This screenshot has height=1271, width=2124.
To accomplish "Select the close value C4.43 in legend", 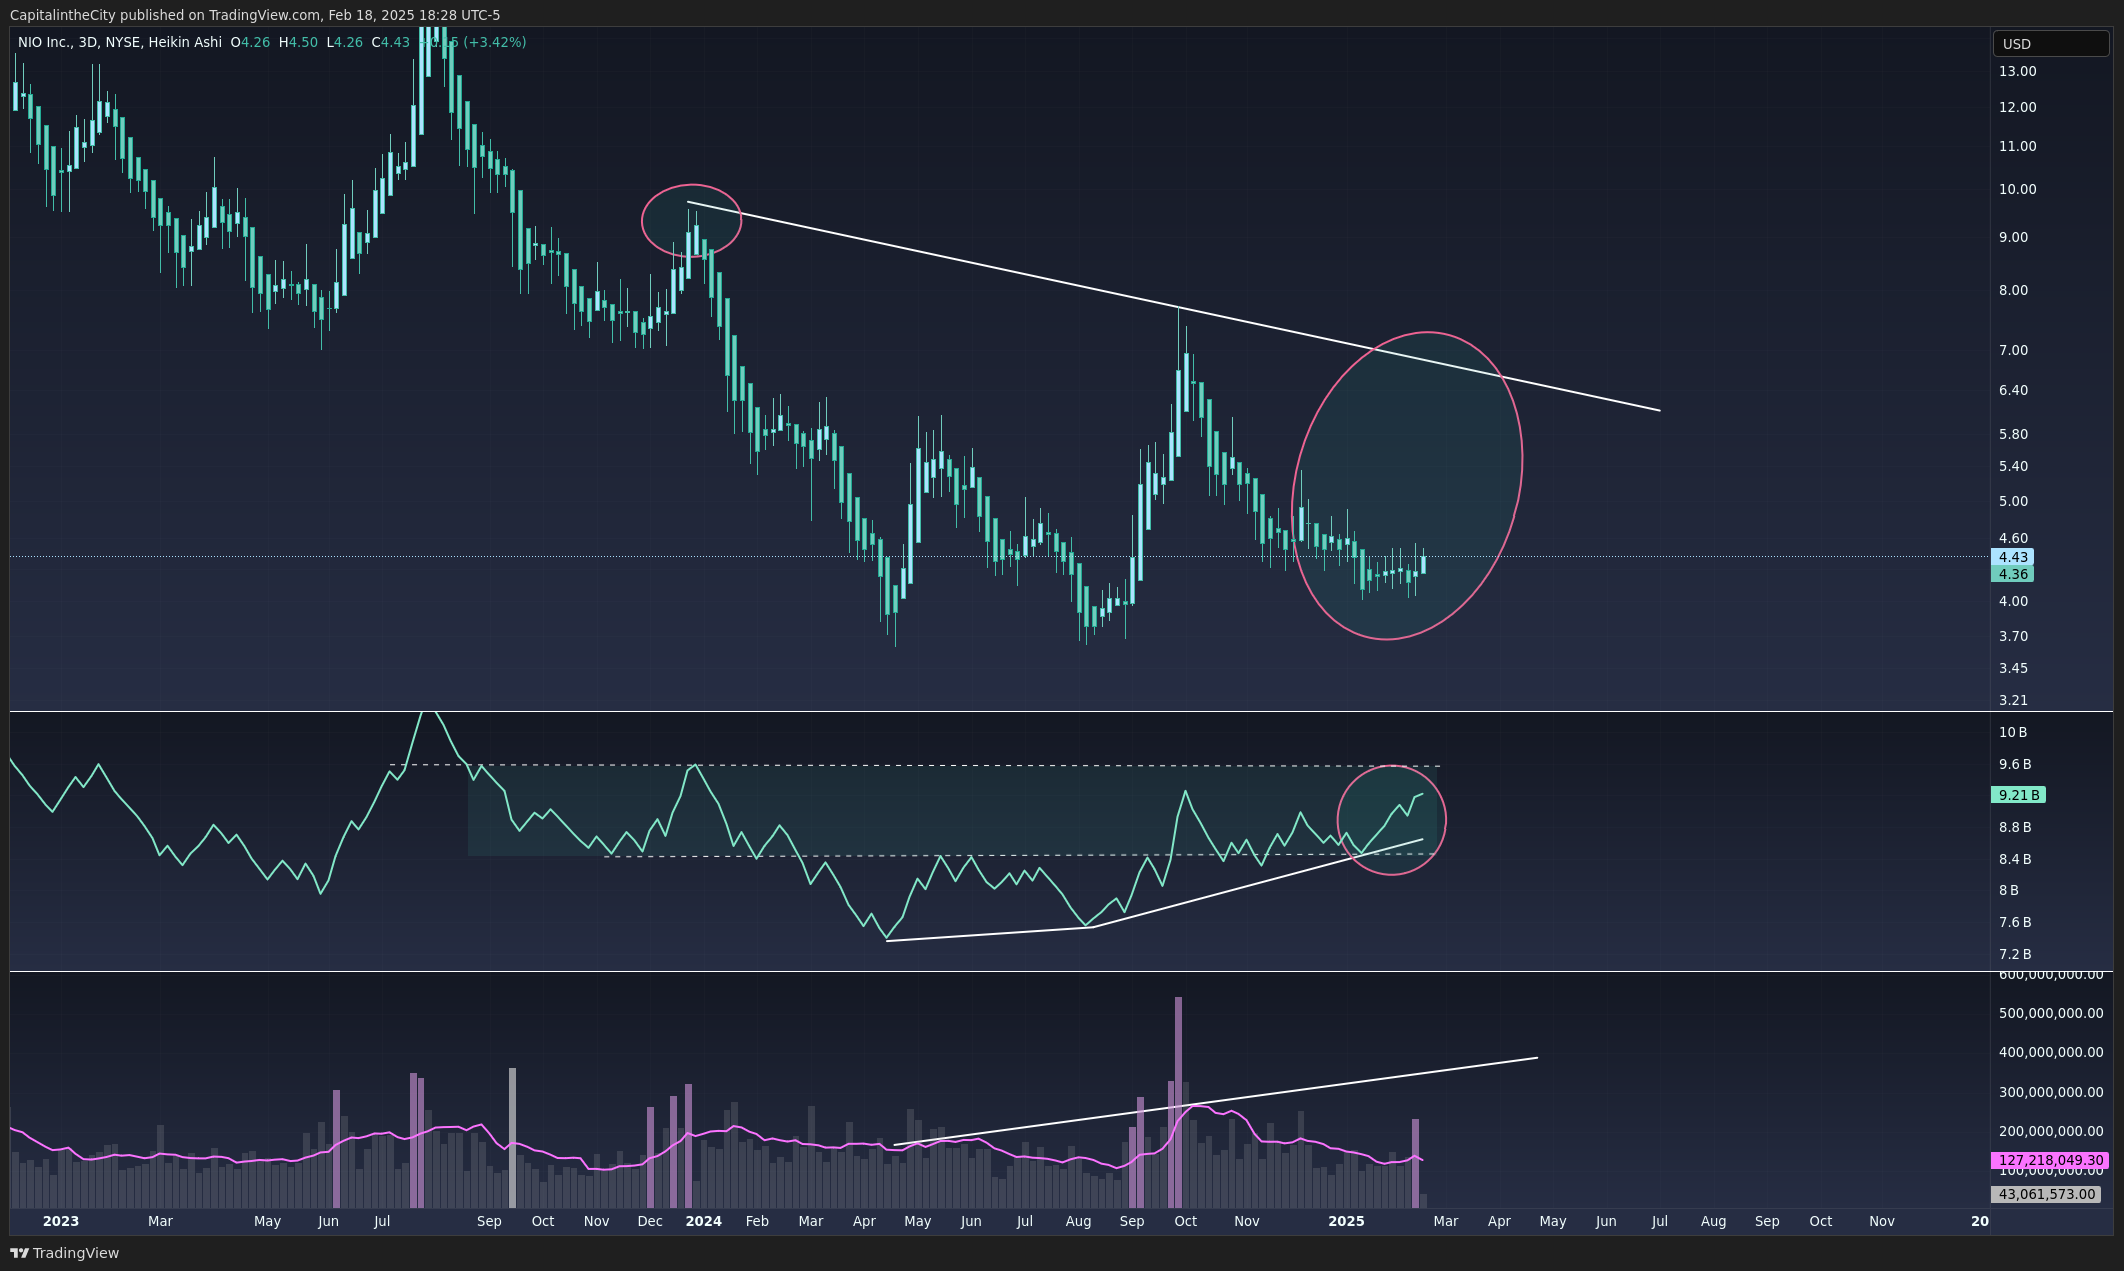I will coord(390,42).
